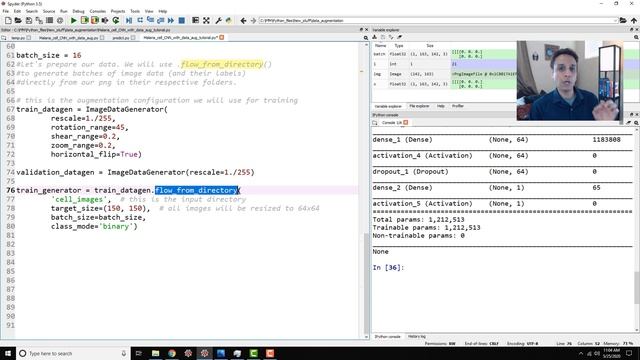The height and width of the screenshot is (360, 640).
Task: Open the Tools menu
Action: (x=135, y=11)
